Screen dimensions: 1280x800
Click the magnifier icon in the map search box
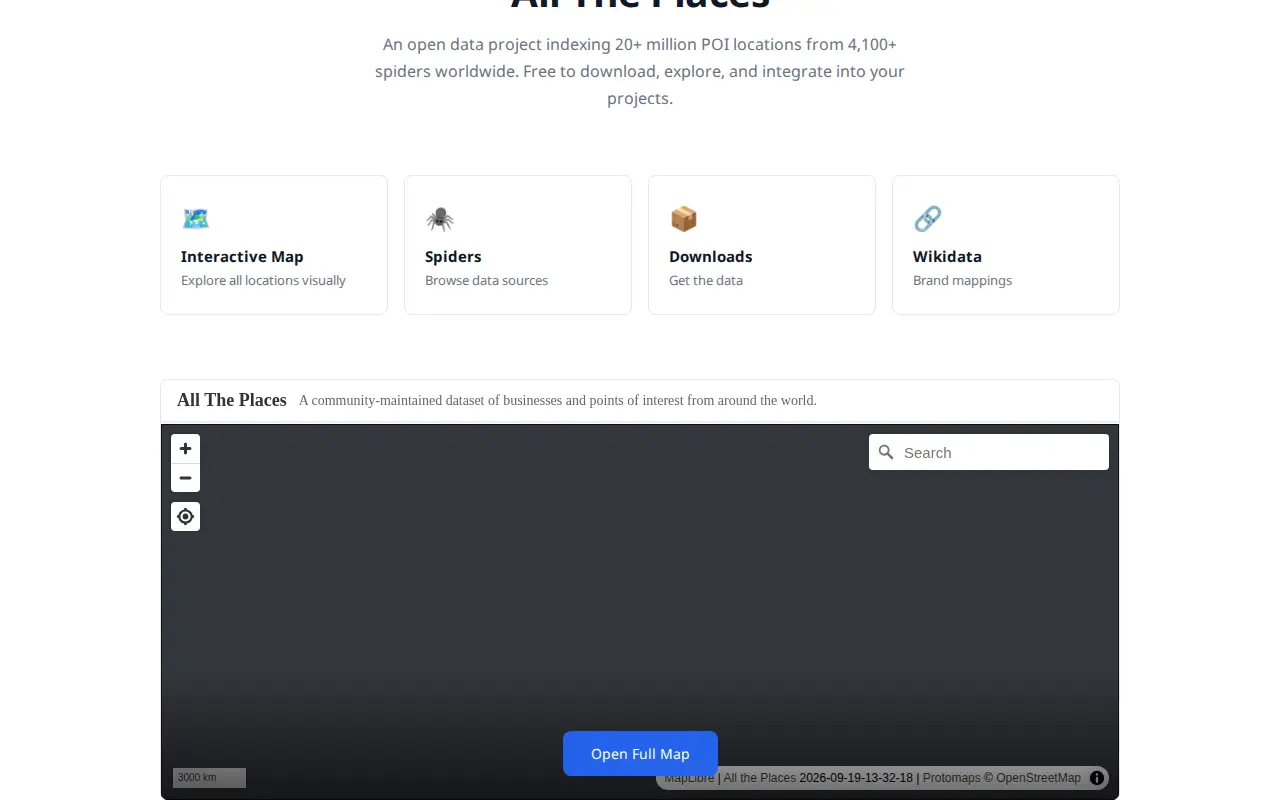pos(886,452)
